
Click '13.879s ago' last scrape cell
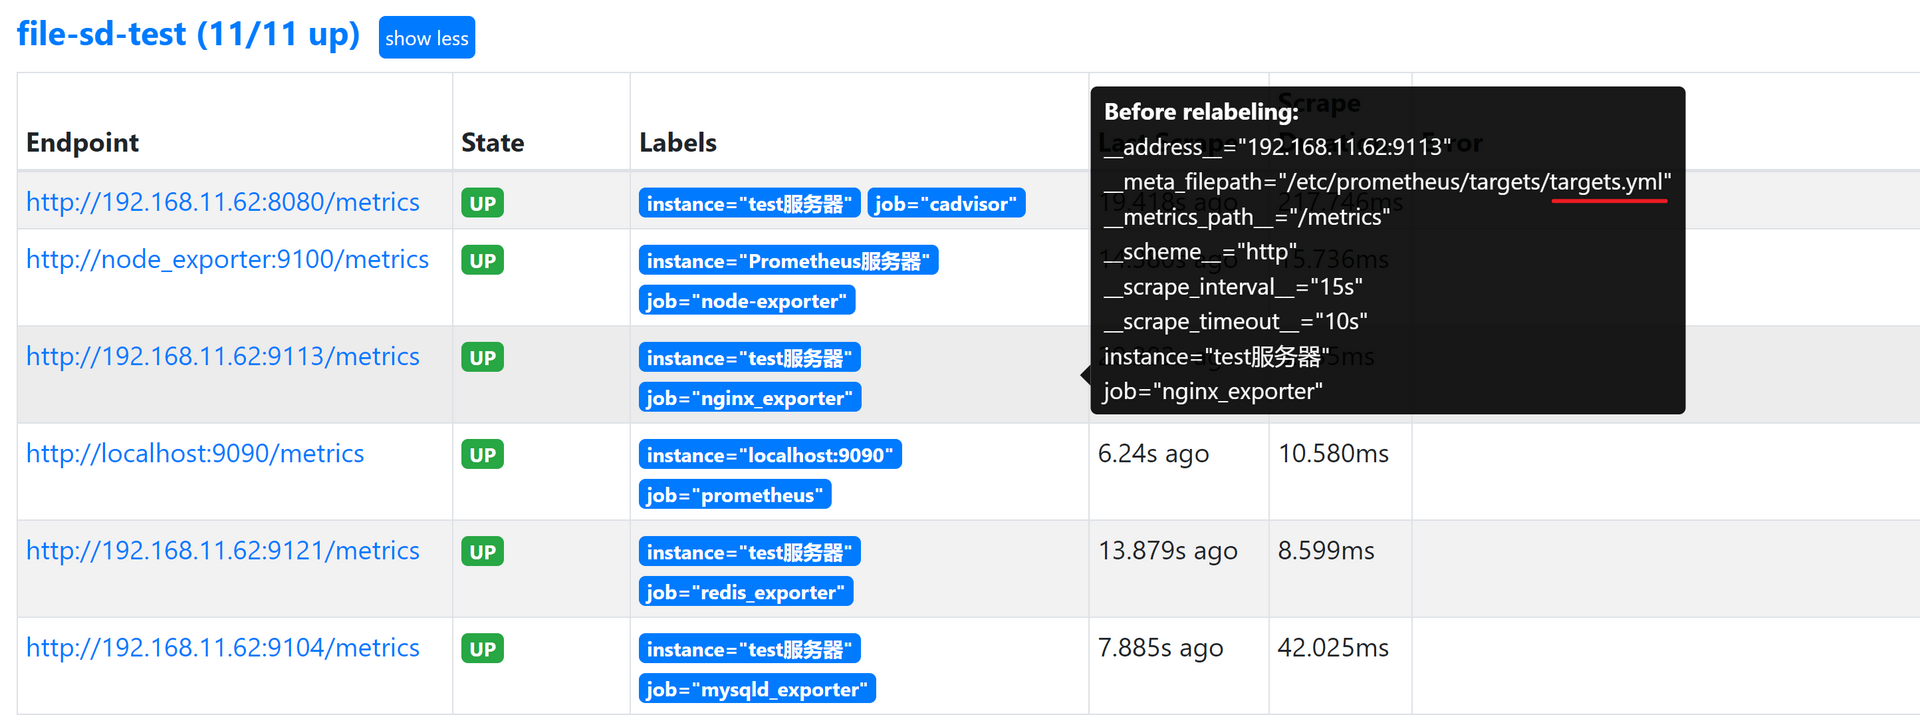pos(1168,551)
